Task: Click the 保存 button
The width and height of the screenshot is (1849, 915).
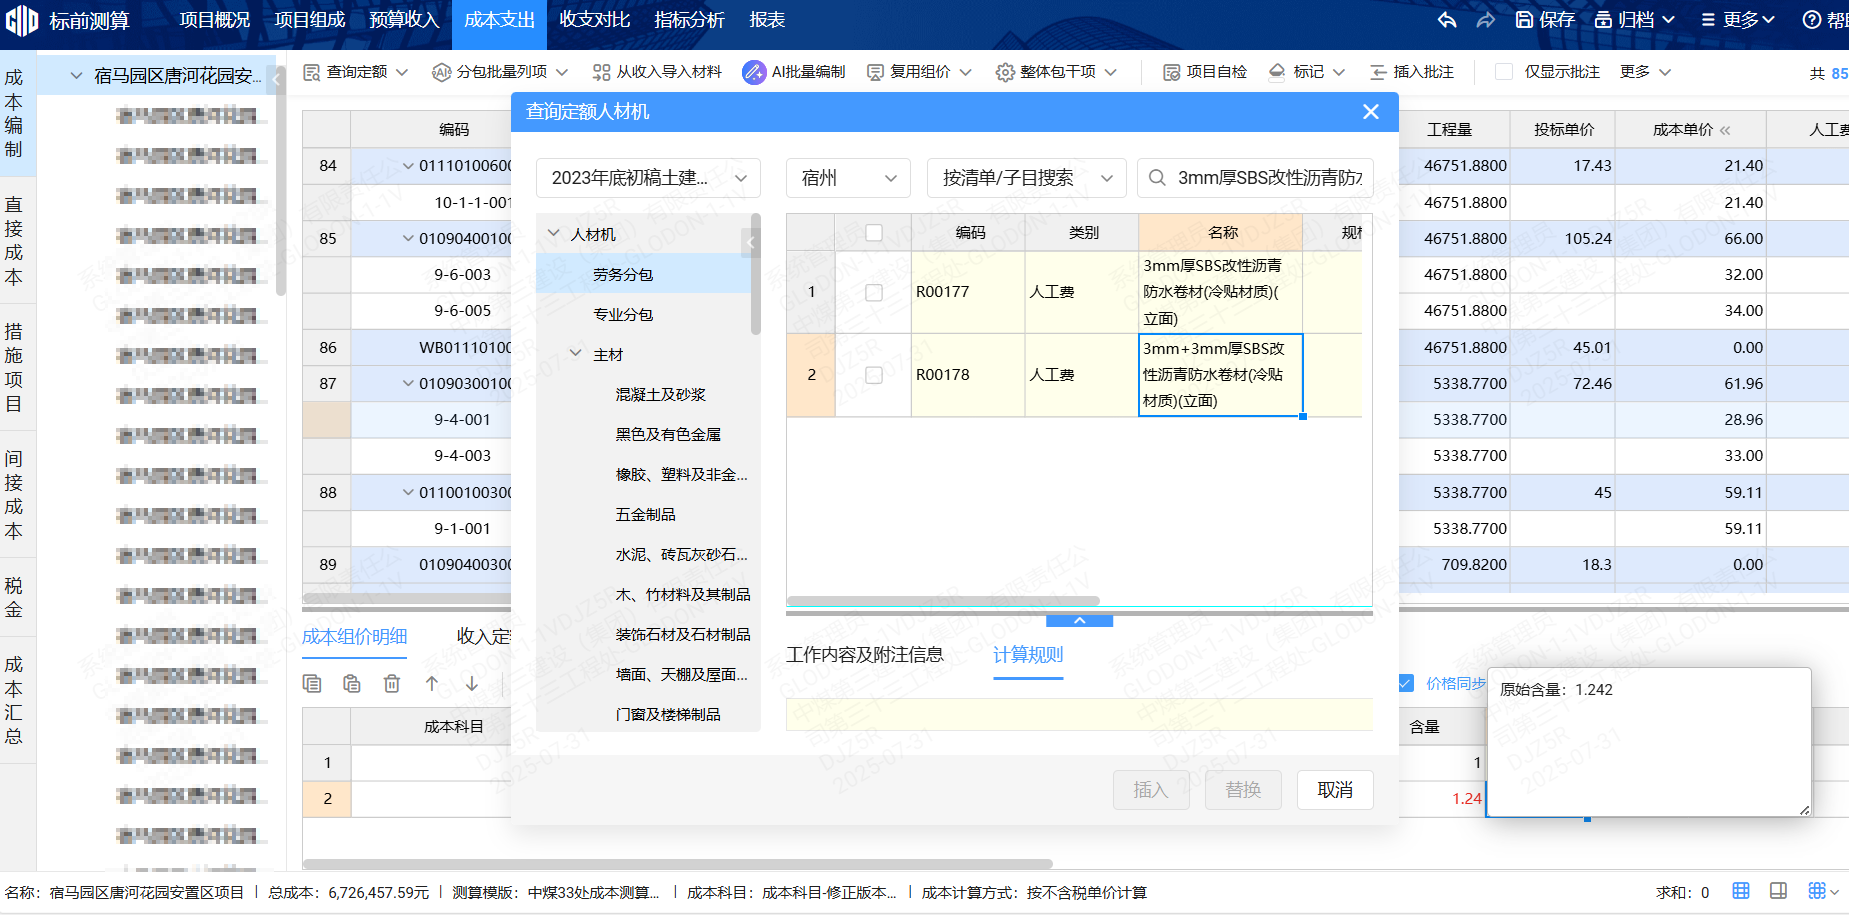Action: (1545, 20)
